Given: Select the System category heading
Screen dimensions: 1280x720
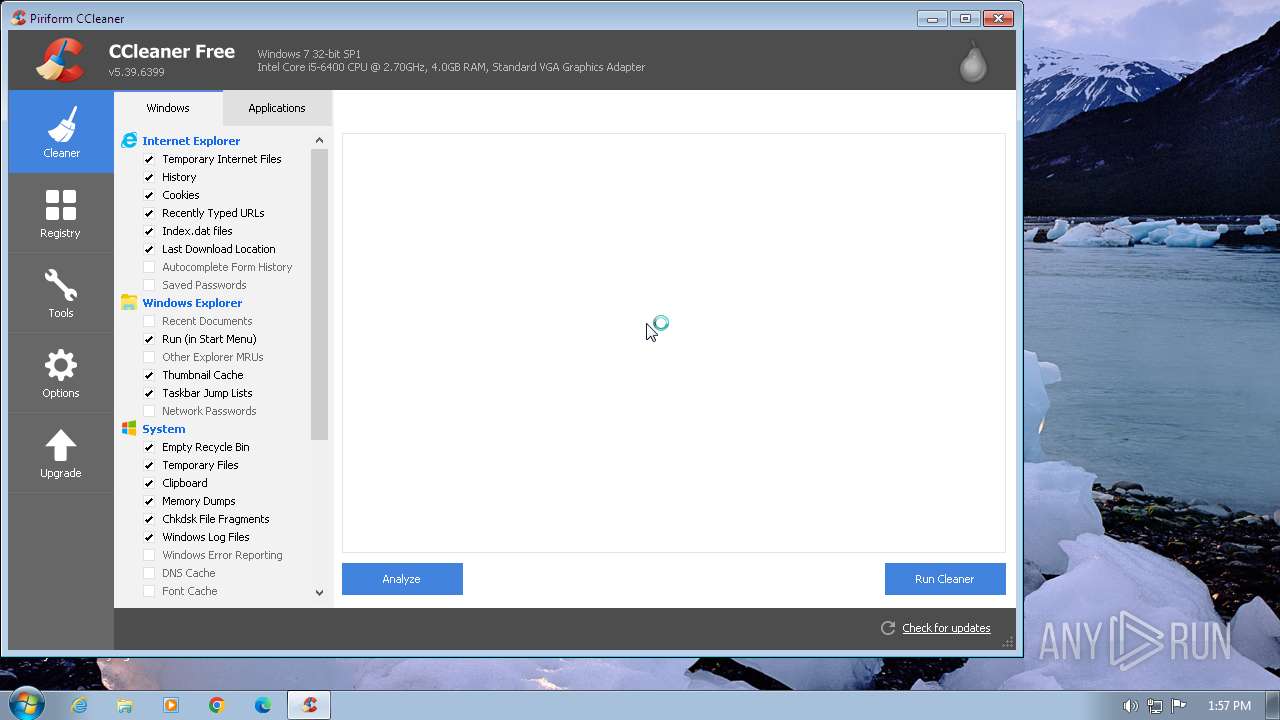Looking at the screenshot, I should click(164, 429).
